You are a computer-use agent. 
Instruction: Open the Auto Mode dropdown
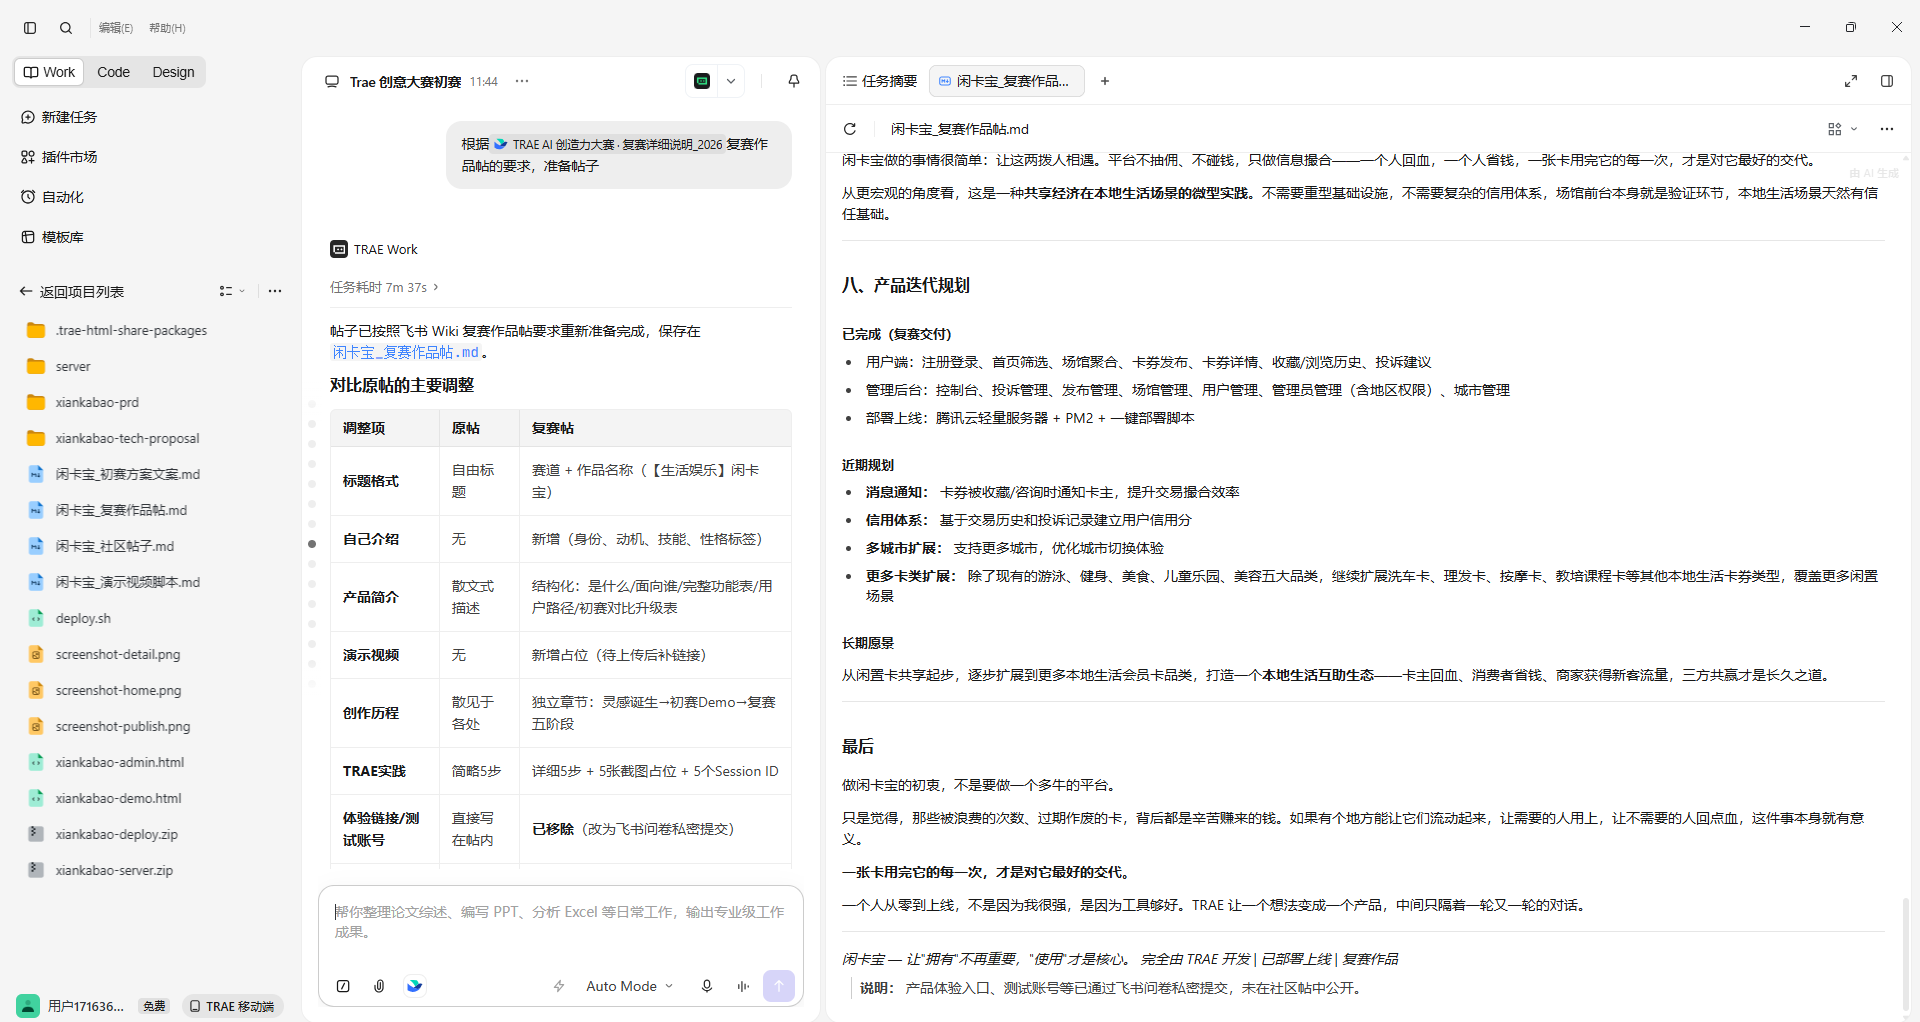tap(629, 986)
